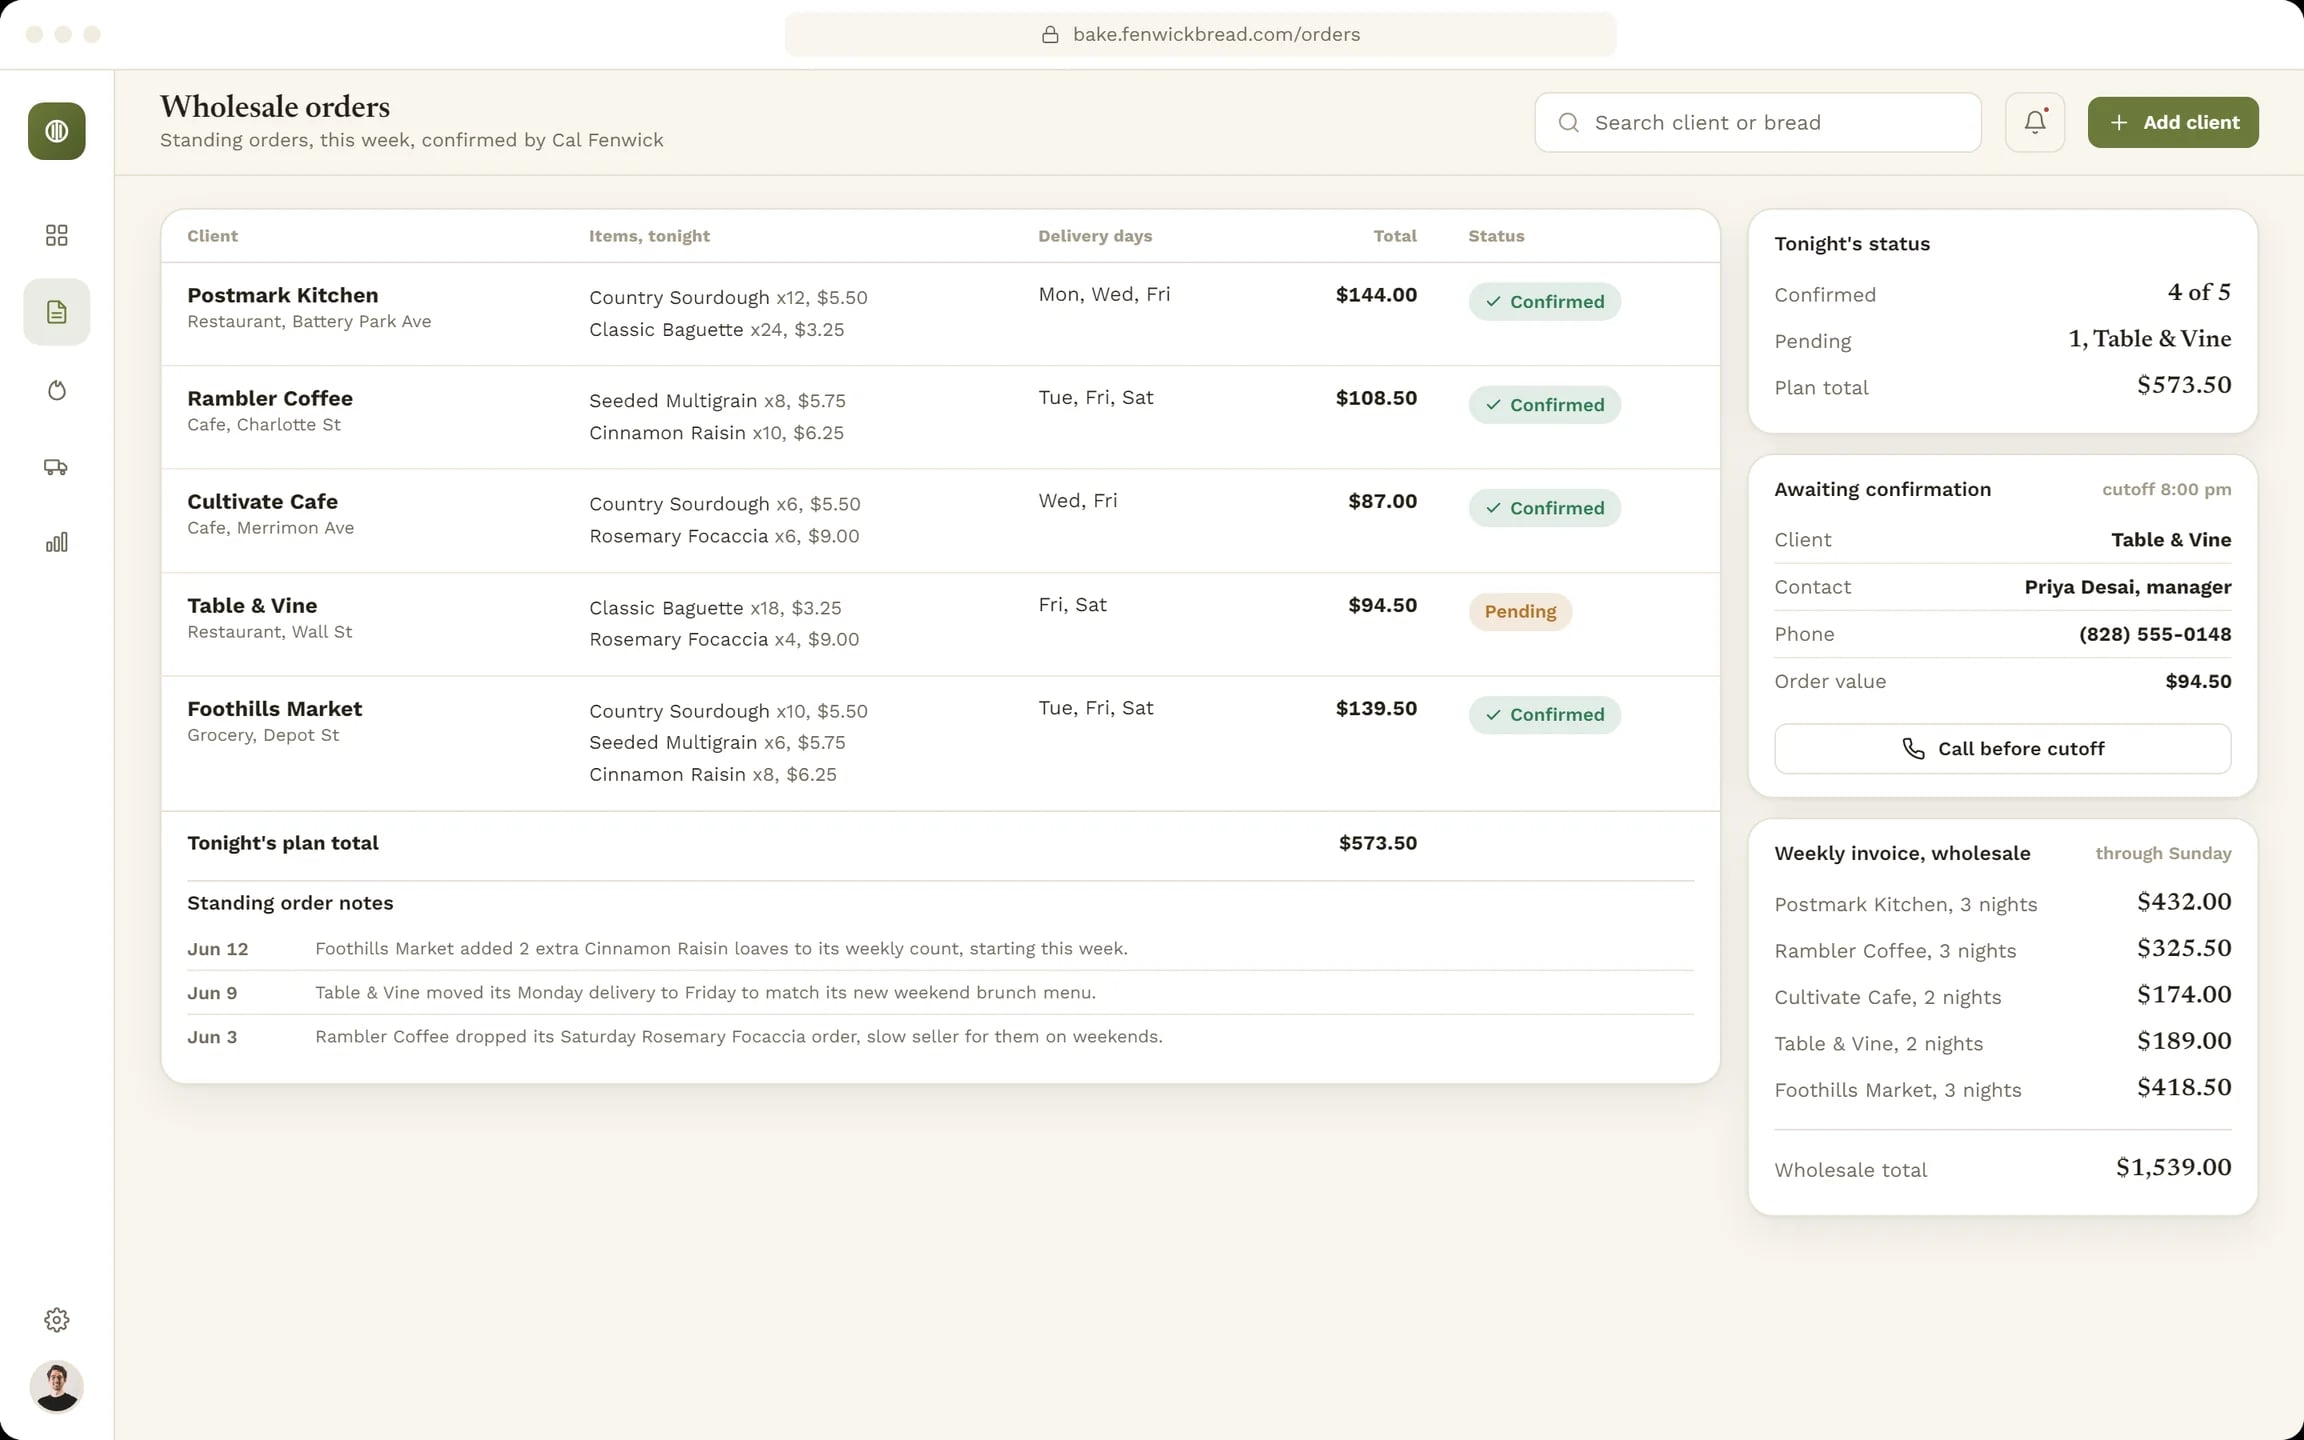The image size is (2304, 1440).
Task: Click the $573.50 tonight's plan total in table
Action: click(1378, 843)
